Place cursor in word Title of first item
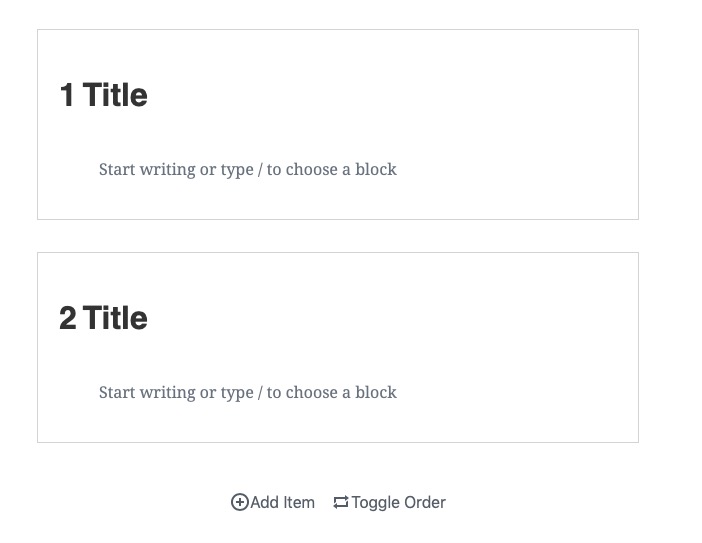702x543 pixels. [x=115, y=95]
